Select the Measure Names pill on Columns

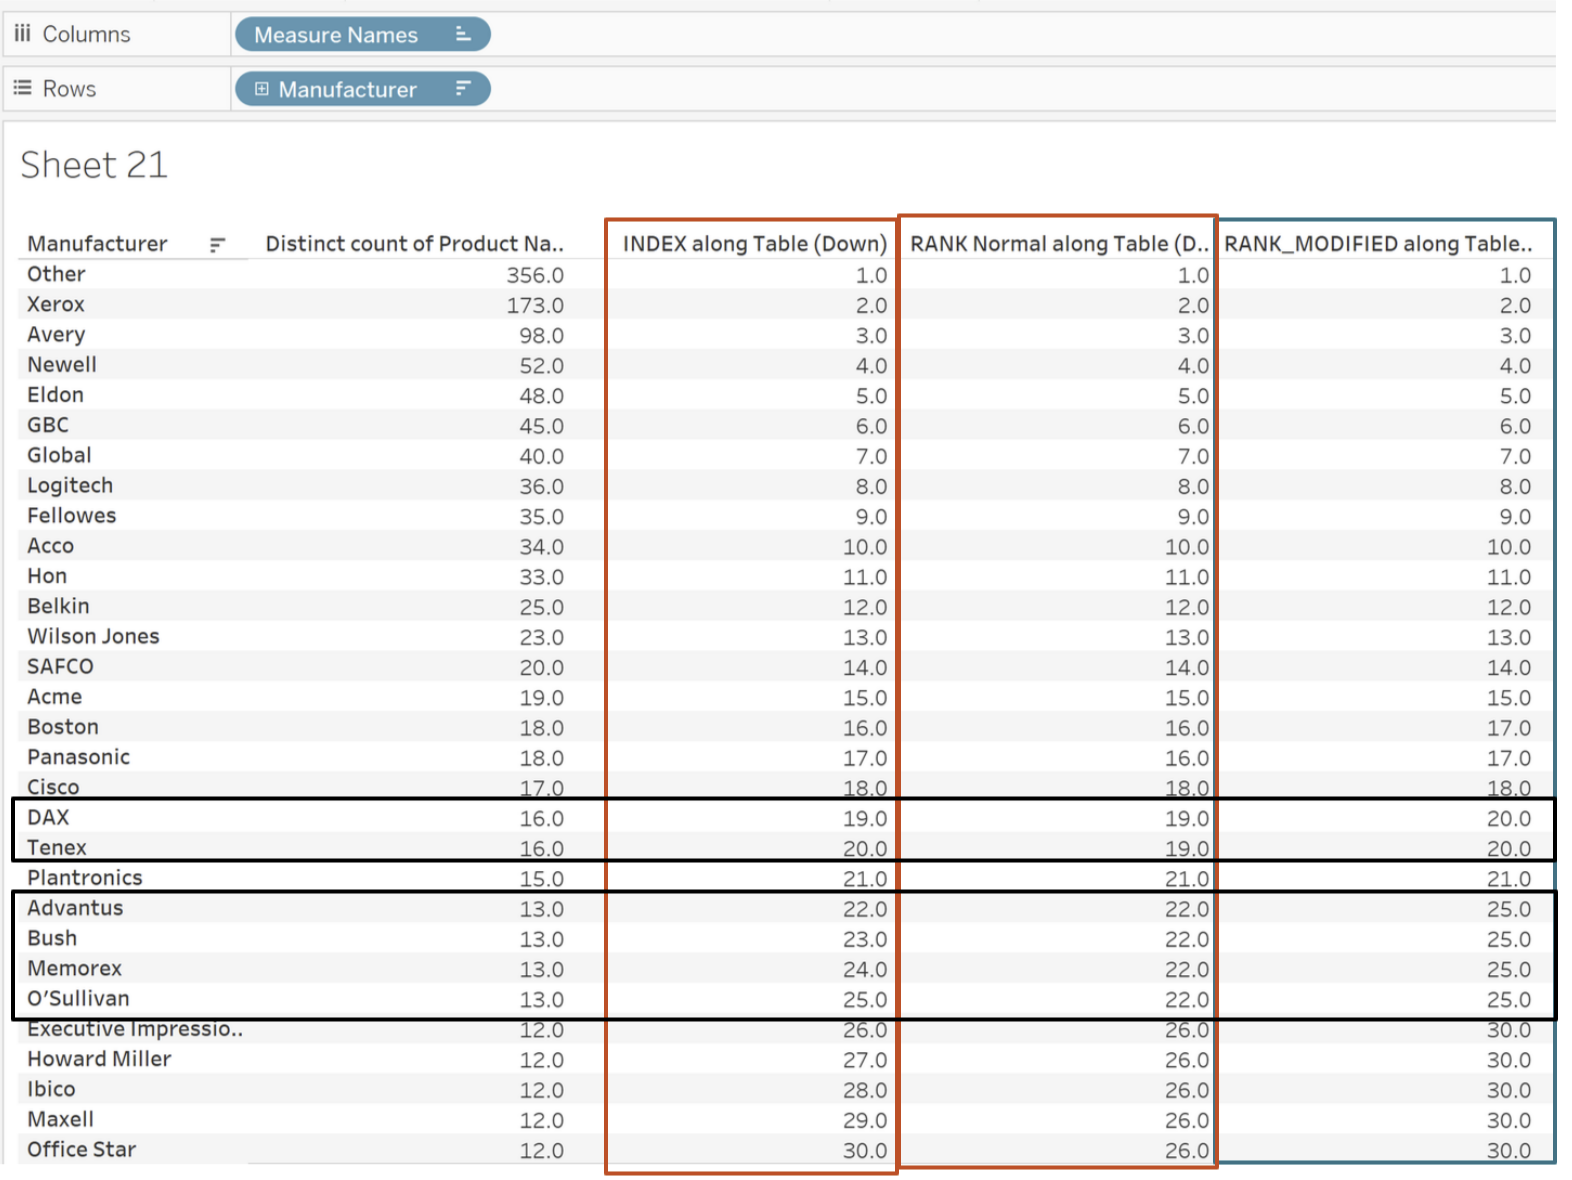tap(362, 34)
